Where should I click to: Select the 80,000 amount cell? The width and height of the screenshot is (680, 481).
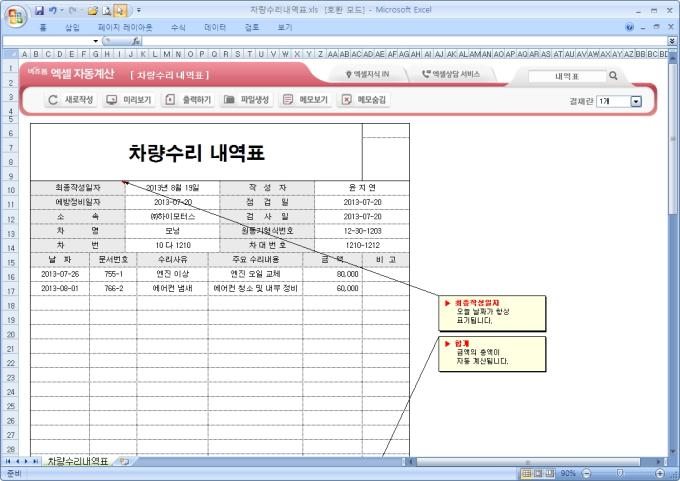333,274
